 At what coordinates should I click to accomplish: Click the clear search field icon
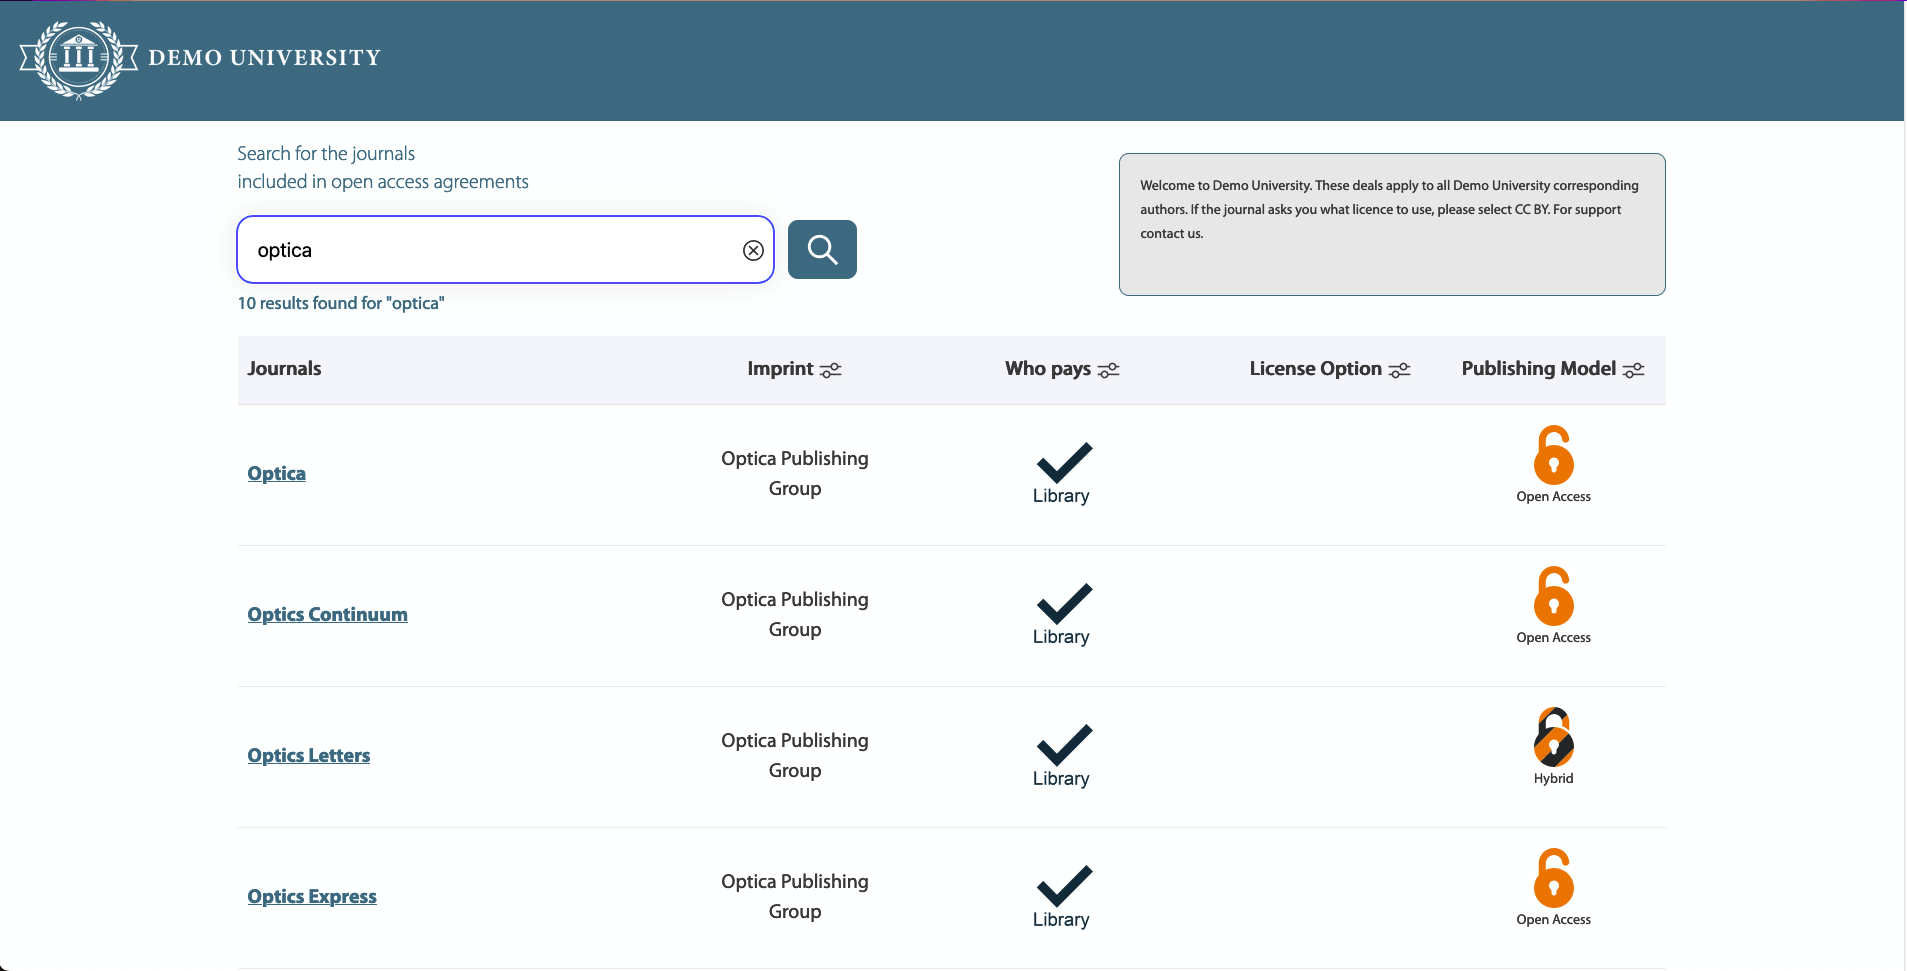753,250
